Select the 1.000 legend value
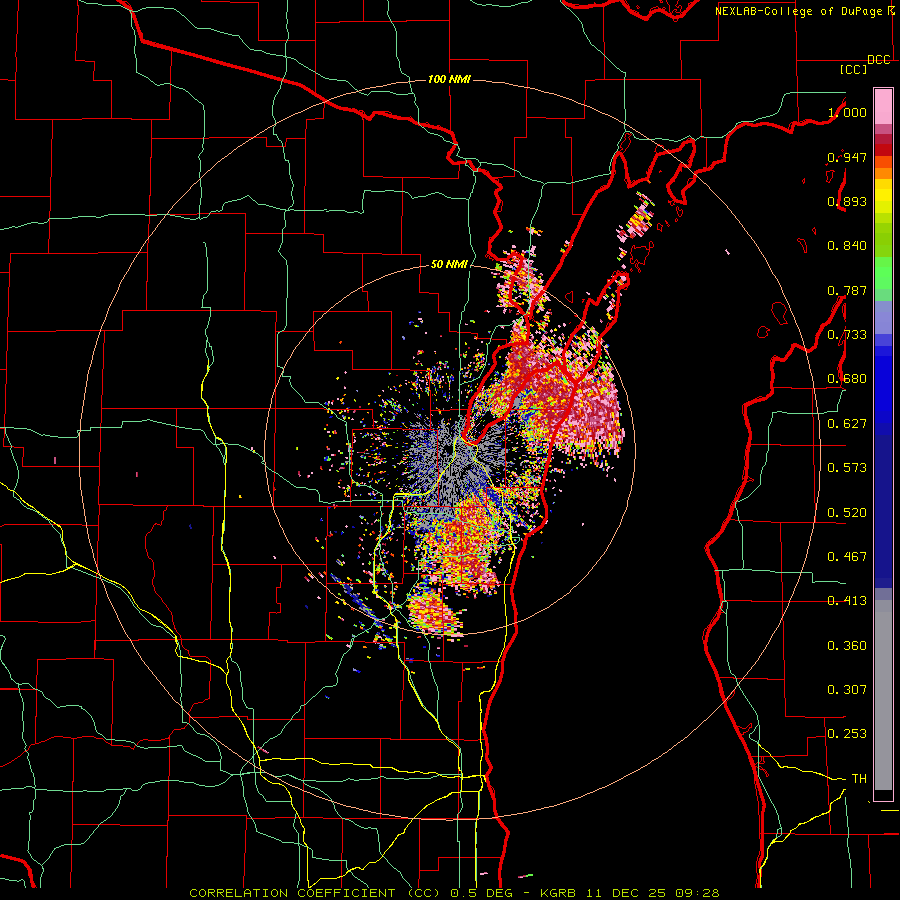The width and height of the screenshot is (900, 900). pyautogui.click(x=847, y=112)
